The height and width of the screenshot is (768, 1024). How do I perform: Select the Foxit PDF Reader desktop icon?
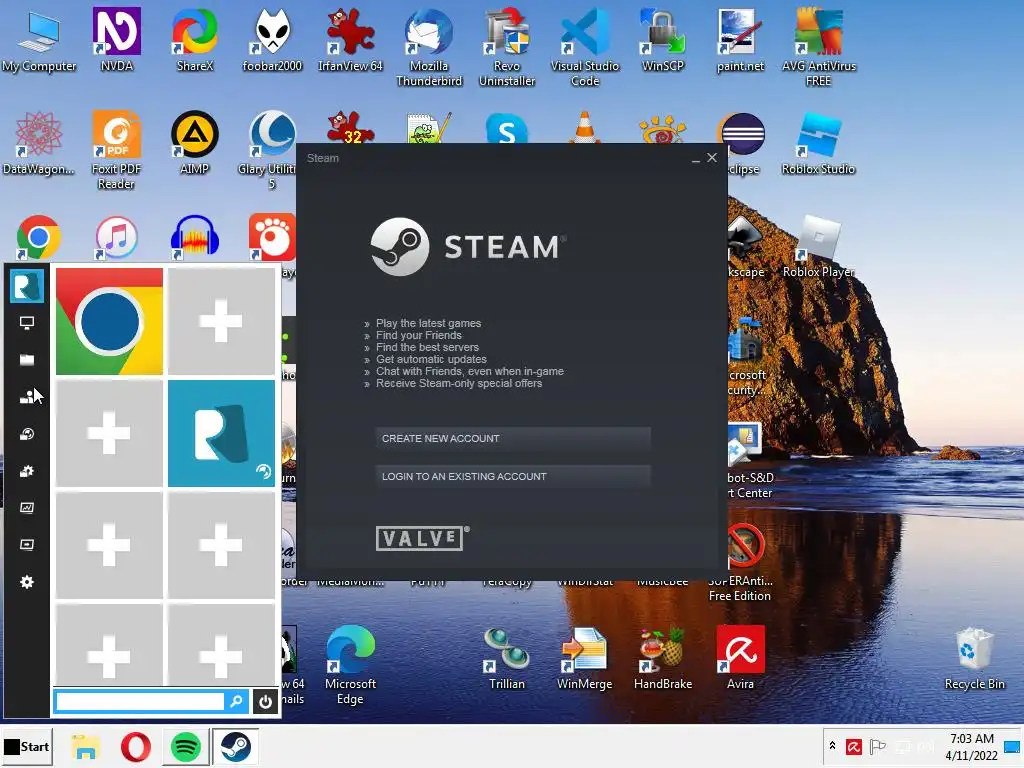[x=116, y=150]
